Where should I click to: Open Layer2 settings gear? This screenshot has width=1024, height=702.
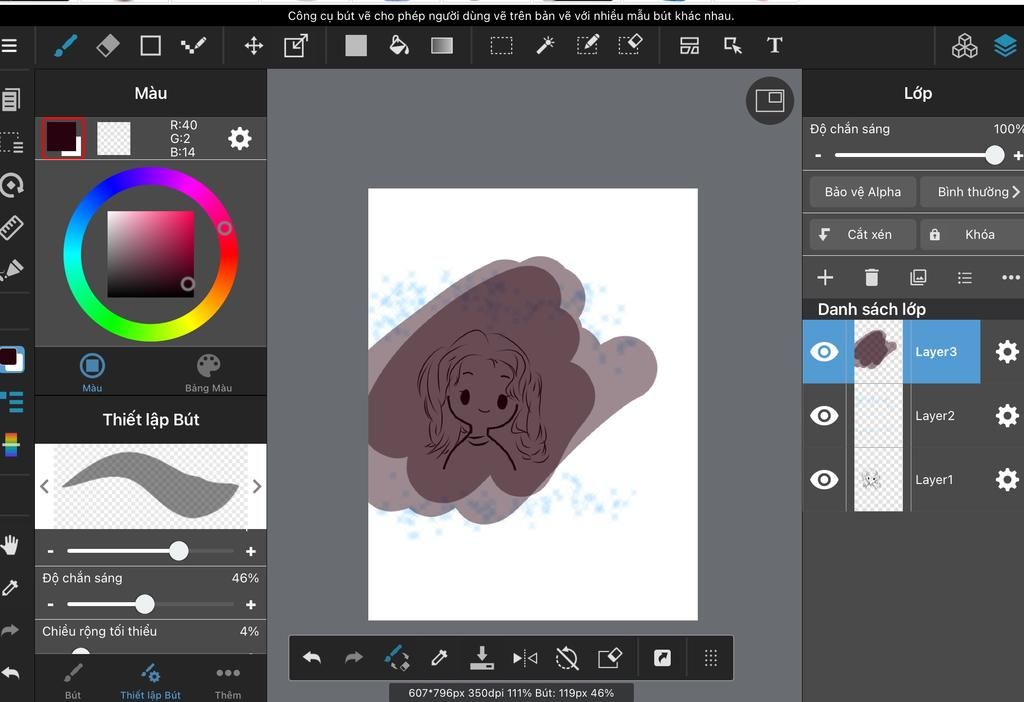coord(1007,415)
